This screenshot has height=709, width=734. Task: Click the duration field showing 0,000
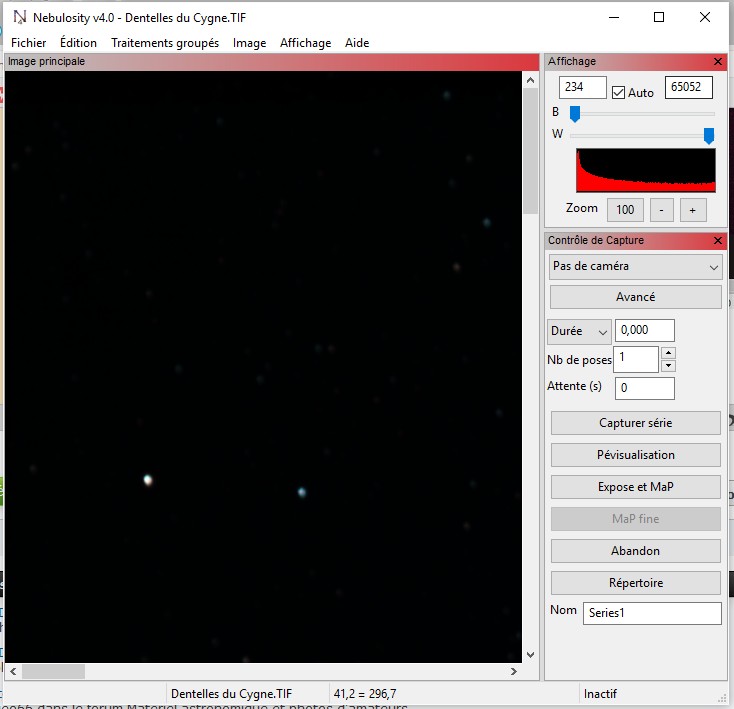[x=645, y=330]
